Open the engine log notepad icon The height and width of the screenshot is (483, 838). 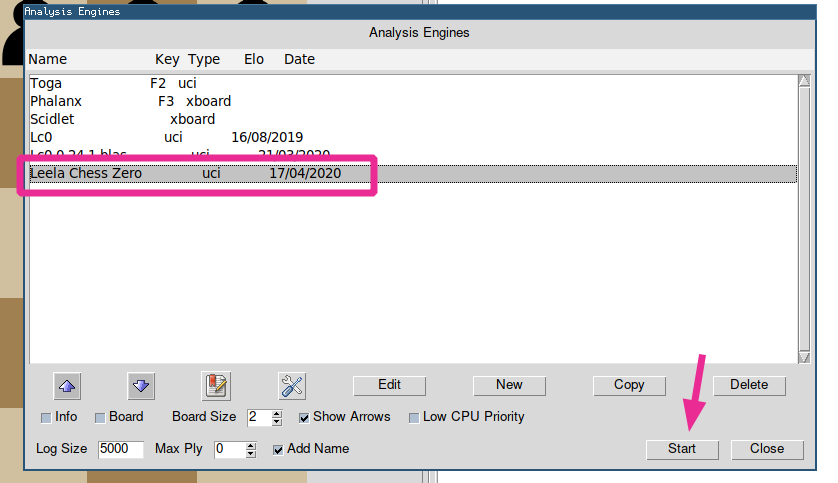point(216,385)
